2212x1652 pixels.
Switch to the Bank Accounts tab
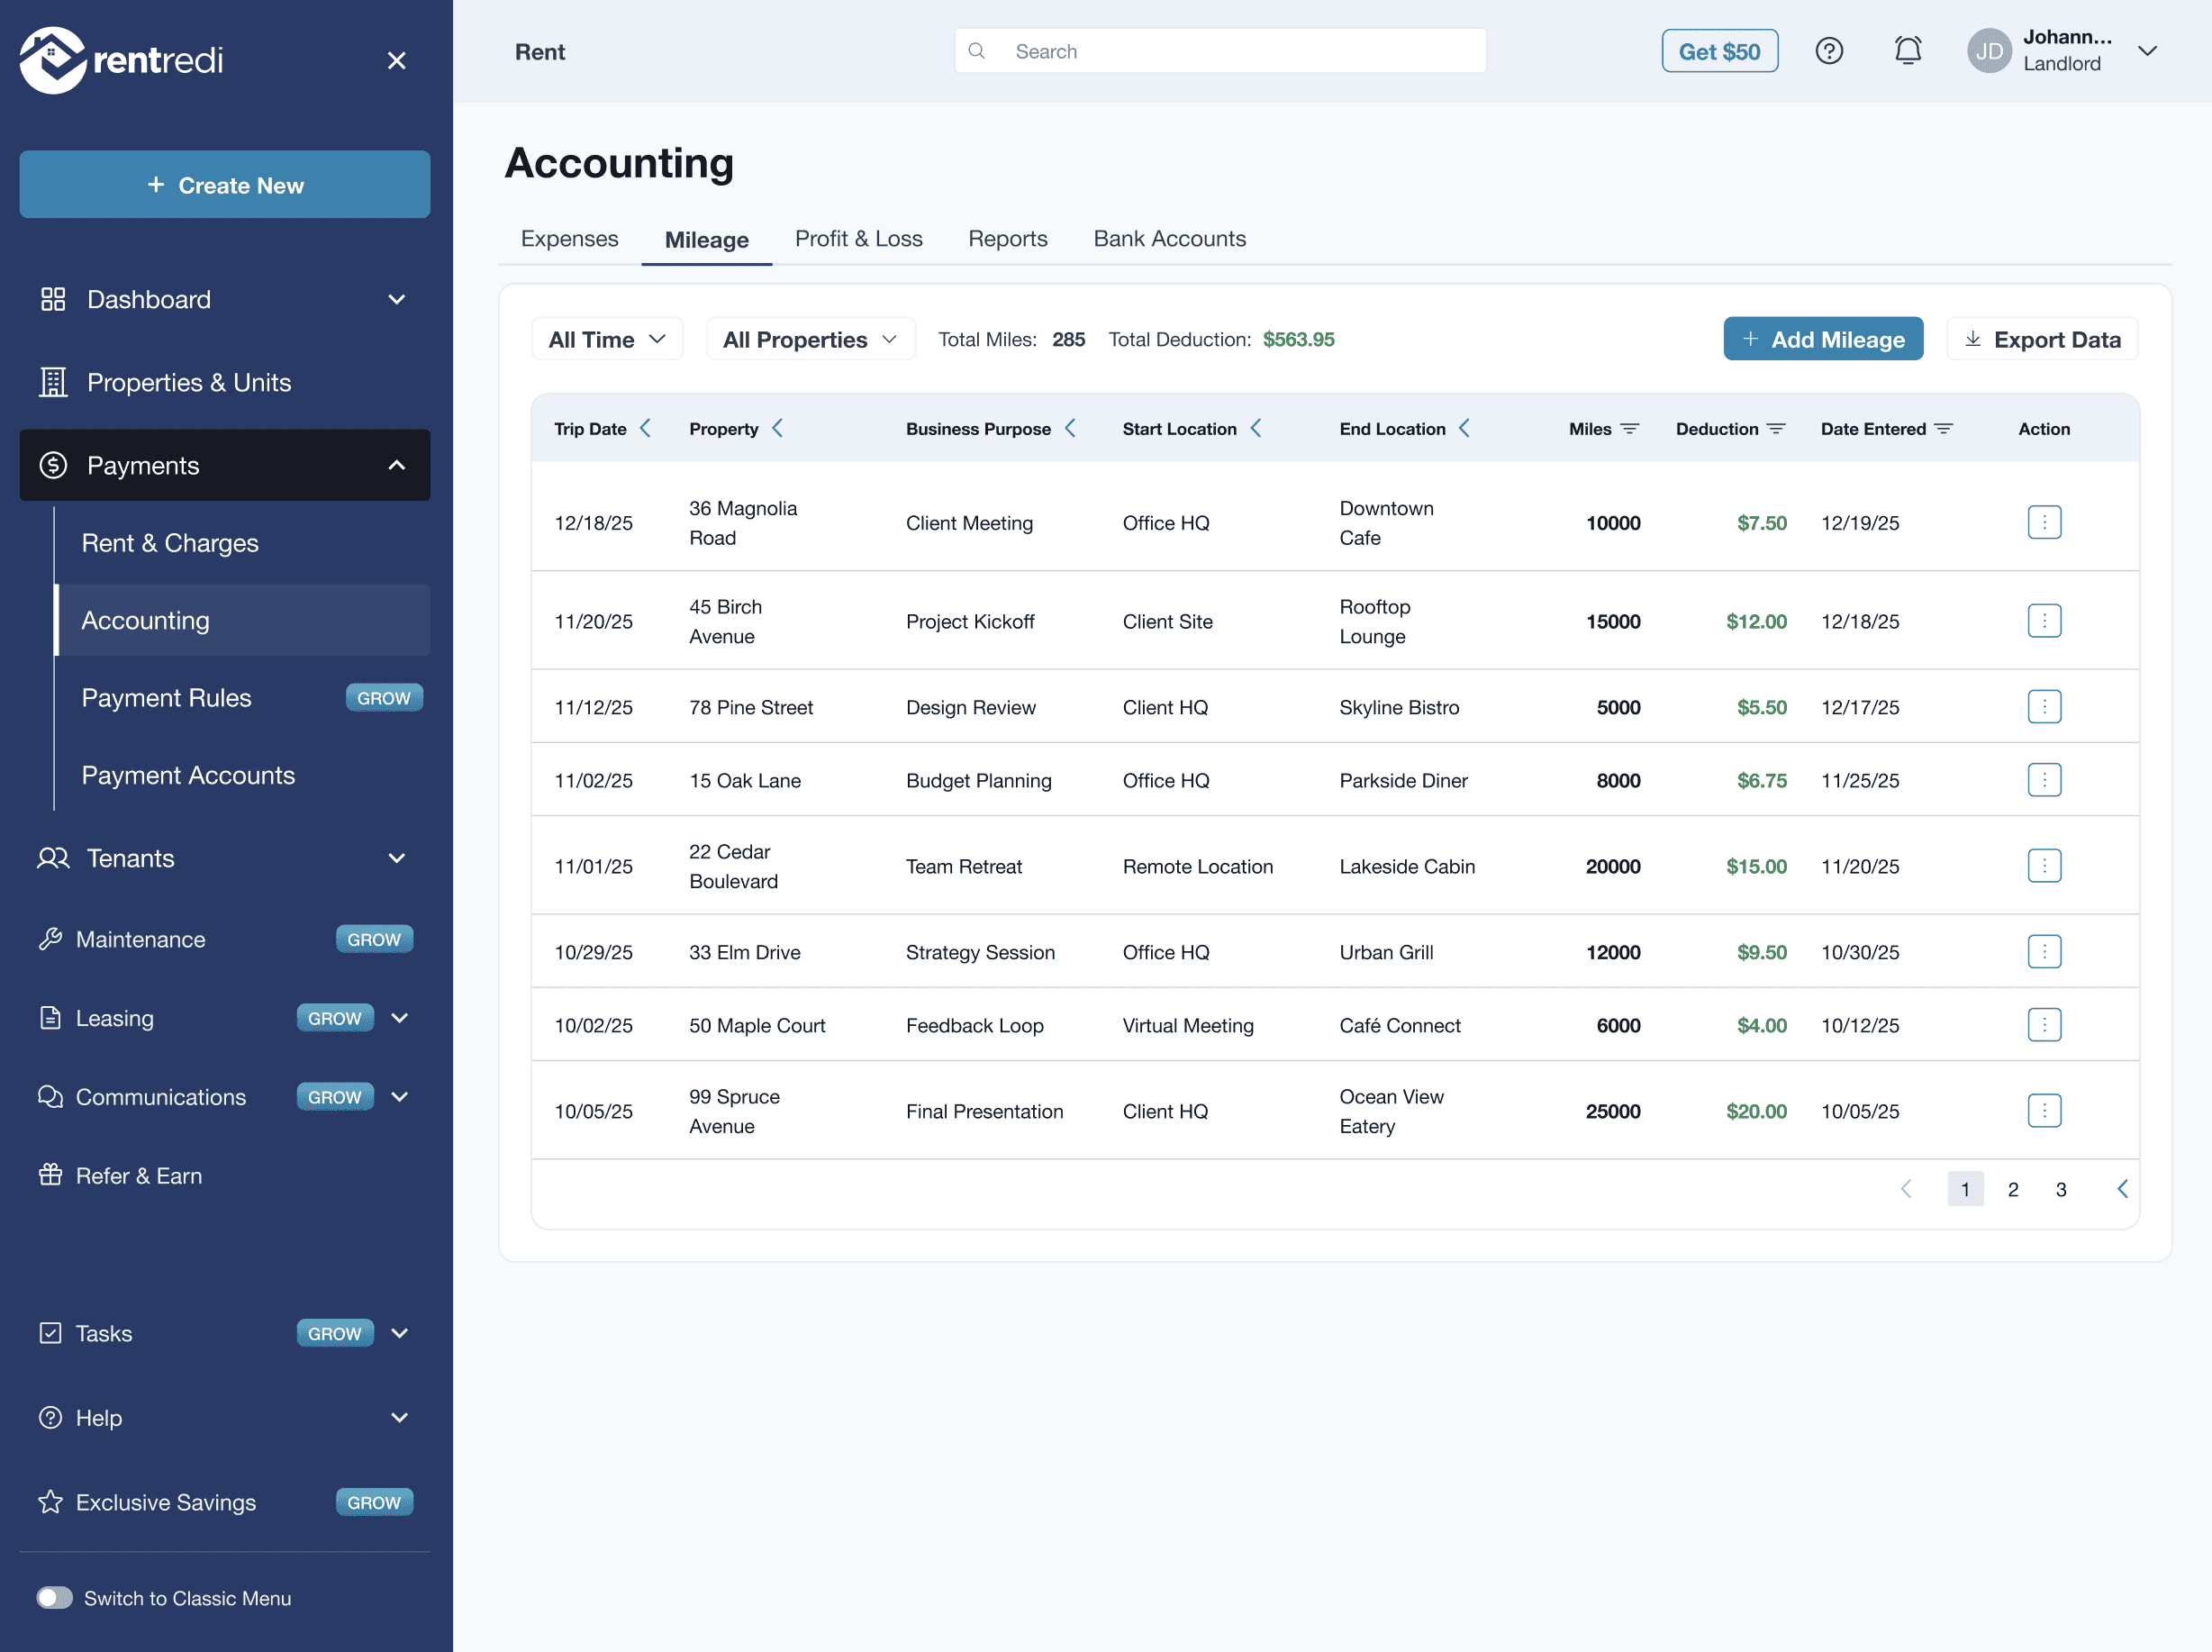pos(1169,239)
